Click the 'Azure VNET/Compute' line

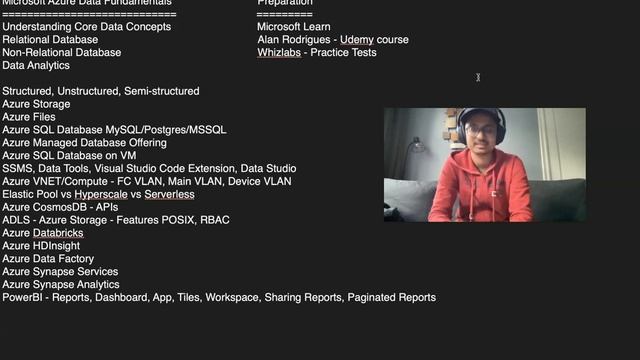tap(147, 181)
